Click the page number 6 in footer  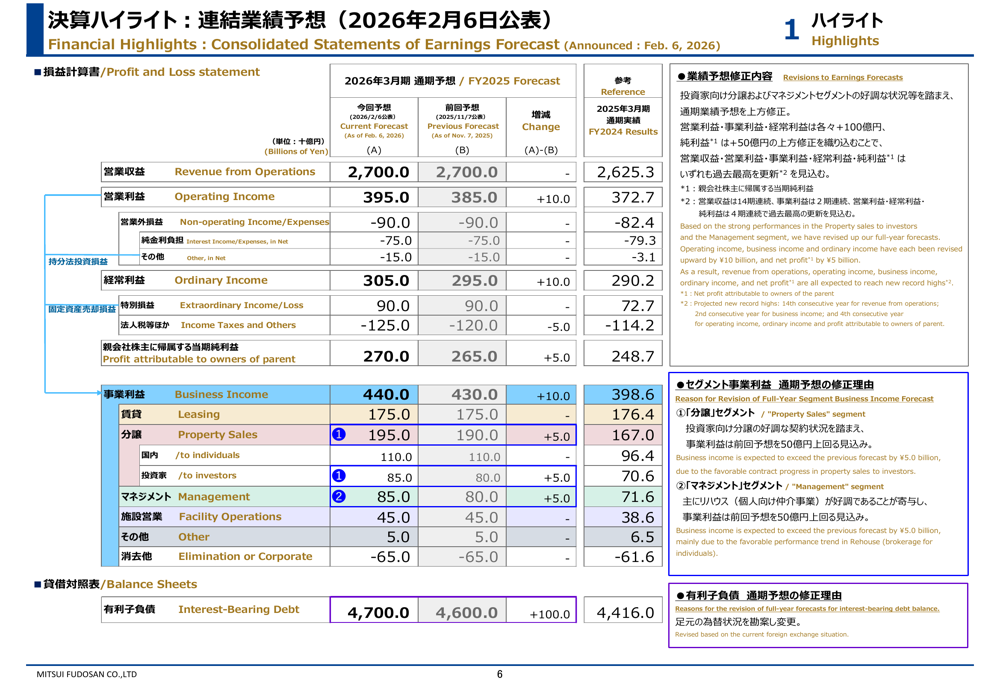coord(499,674)
